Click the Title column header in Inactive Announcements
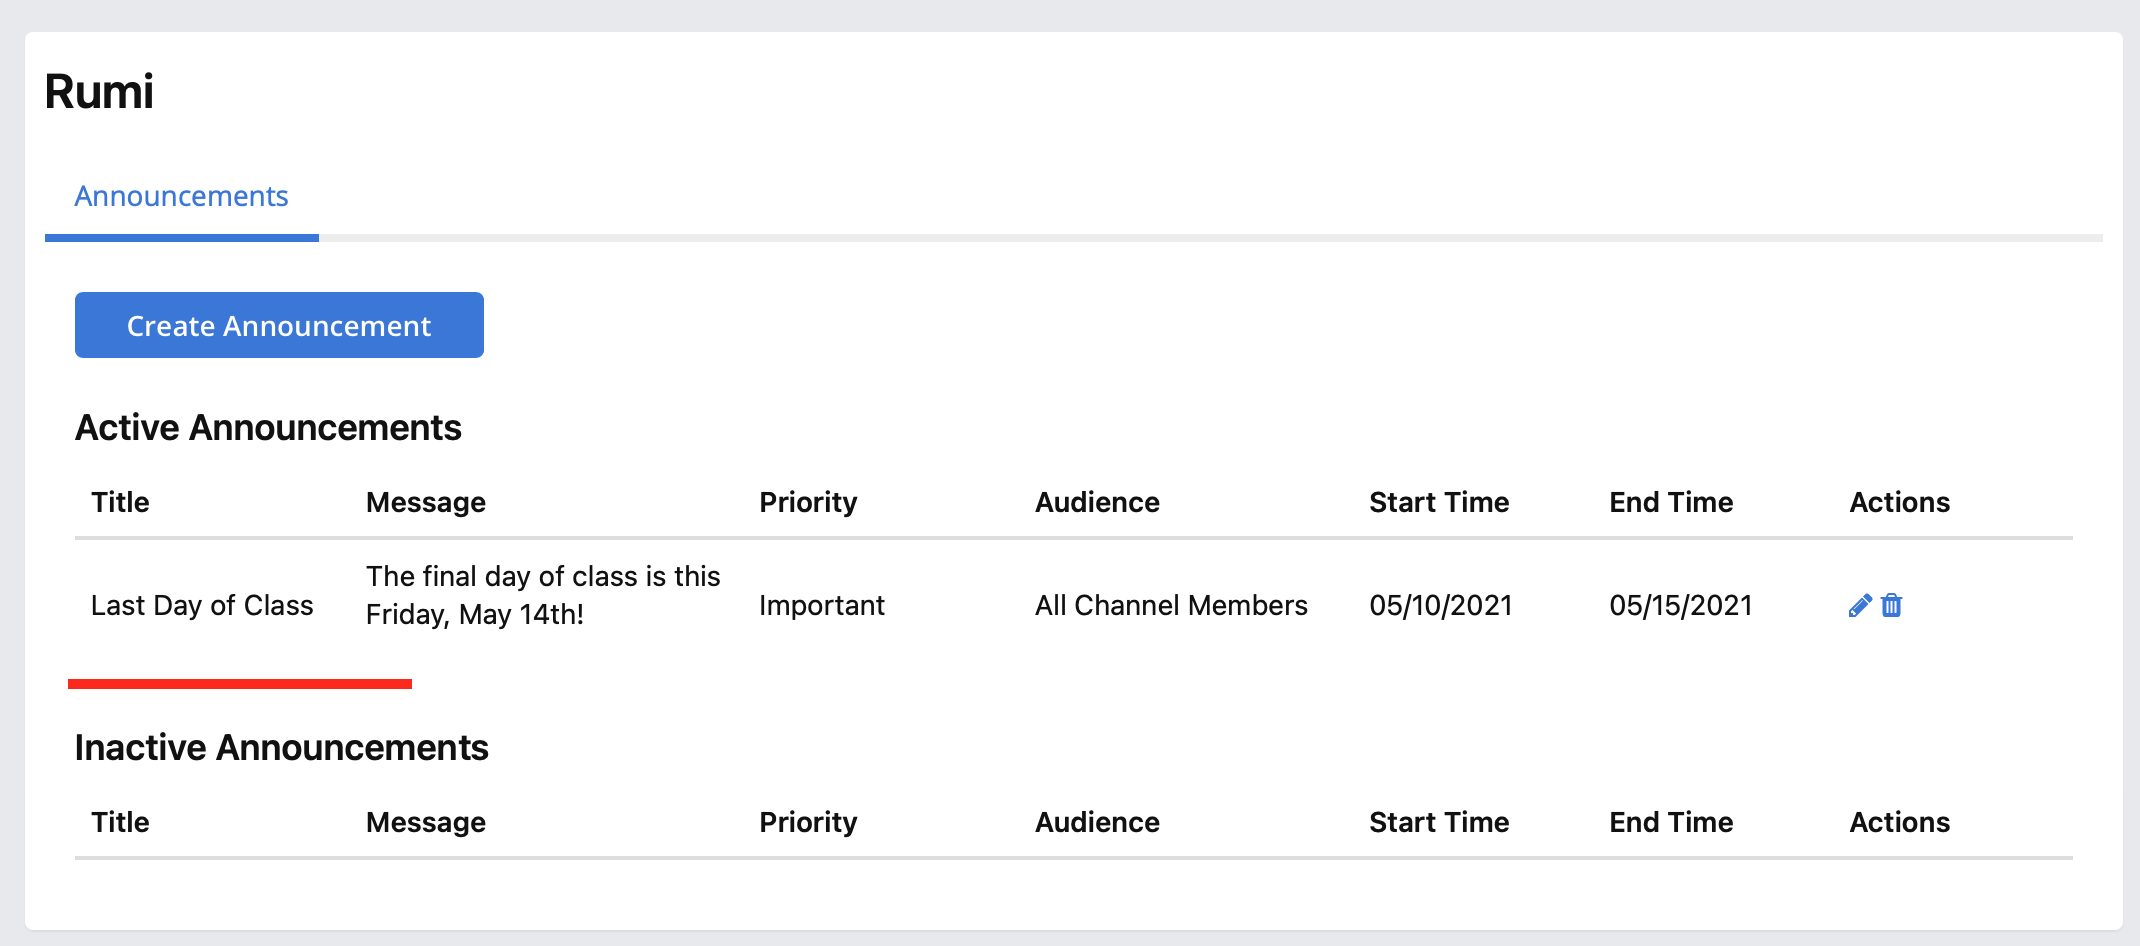Viewport: 2140px width, 946px height. click(120, 822)
